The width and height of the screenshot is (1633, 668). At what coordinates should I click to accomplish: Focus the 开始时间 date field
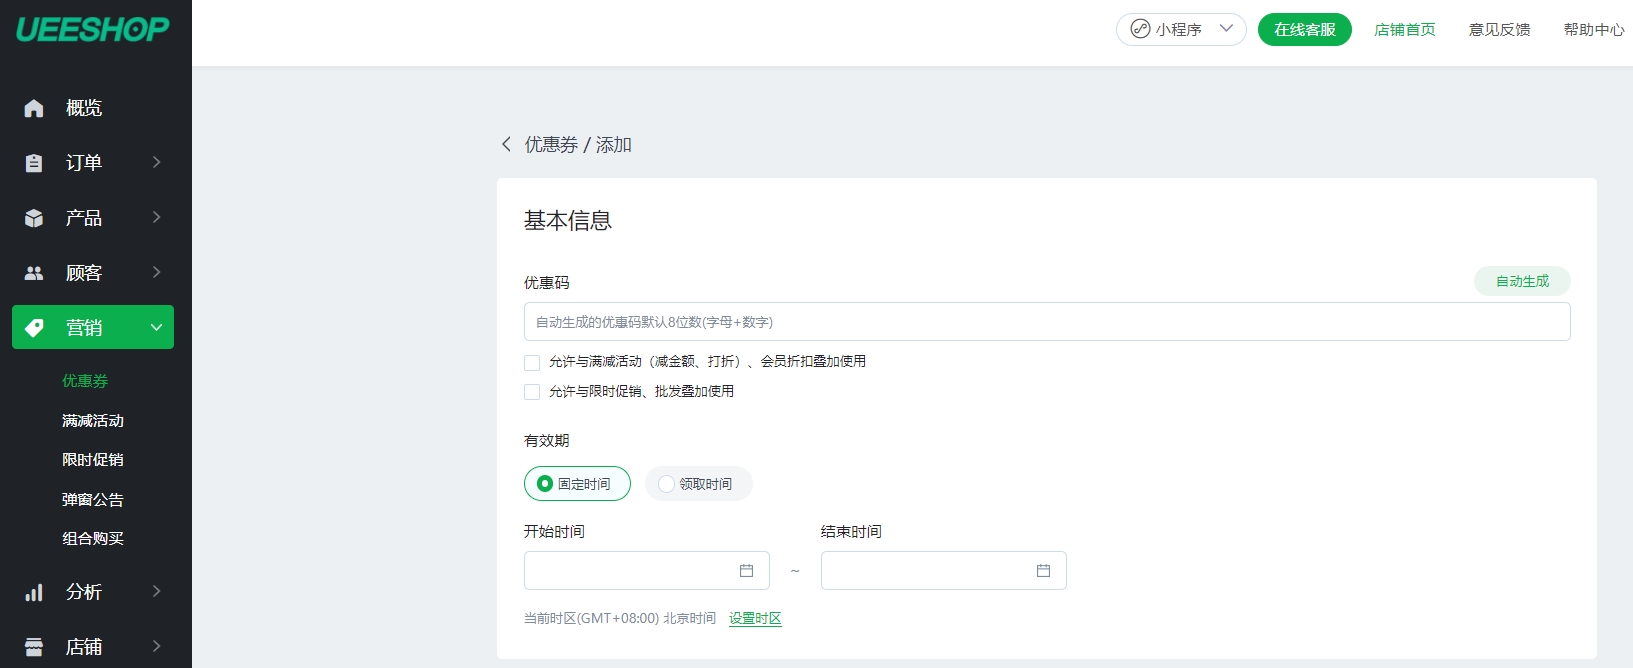(647, 570)
